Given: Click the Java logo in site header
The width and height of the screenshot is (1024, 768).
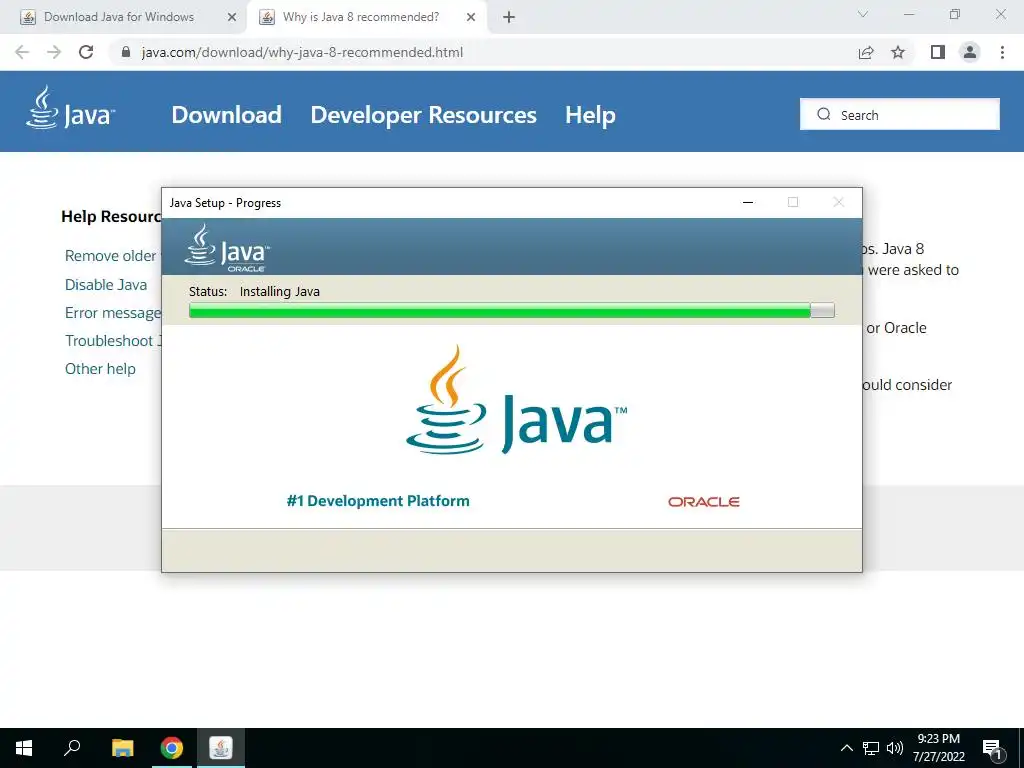Looking at the screenshot, I should tap(71, 108).
